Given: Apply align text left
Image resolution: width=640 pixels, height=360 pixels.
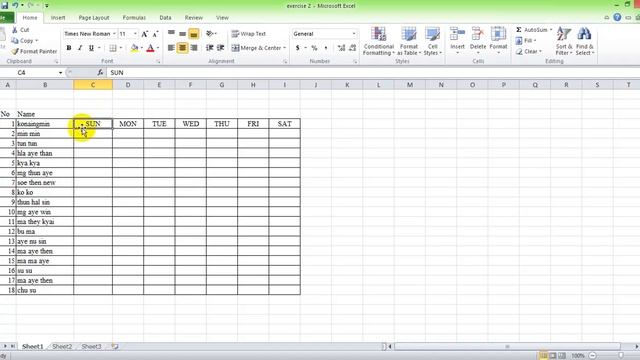Looking at the screenshot, I should tap(171, 48).
